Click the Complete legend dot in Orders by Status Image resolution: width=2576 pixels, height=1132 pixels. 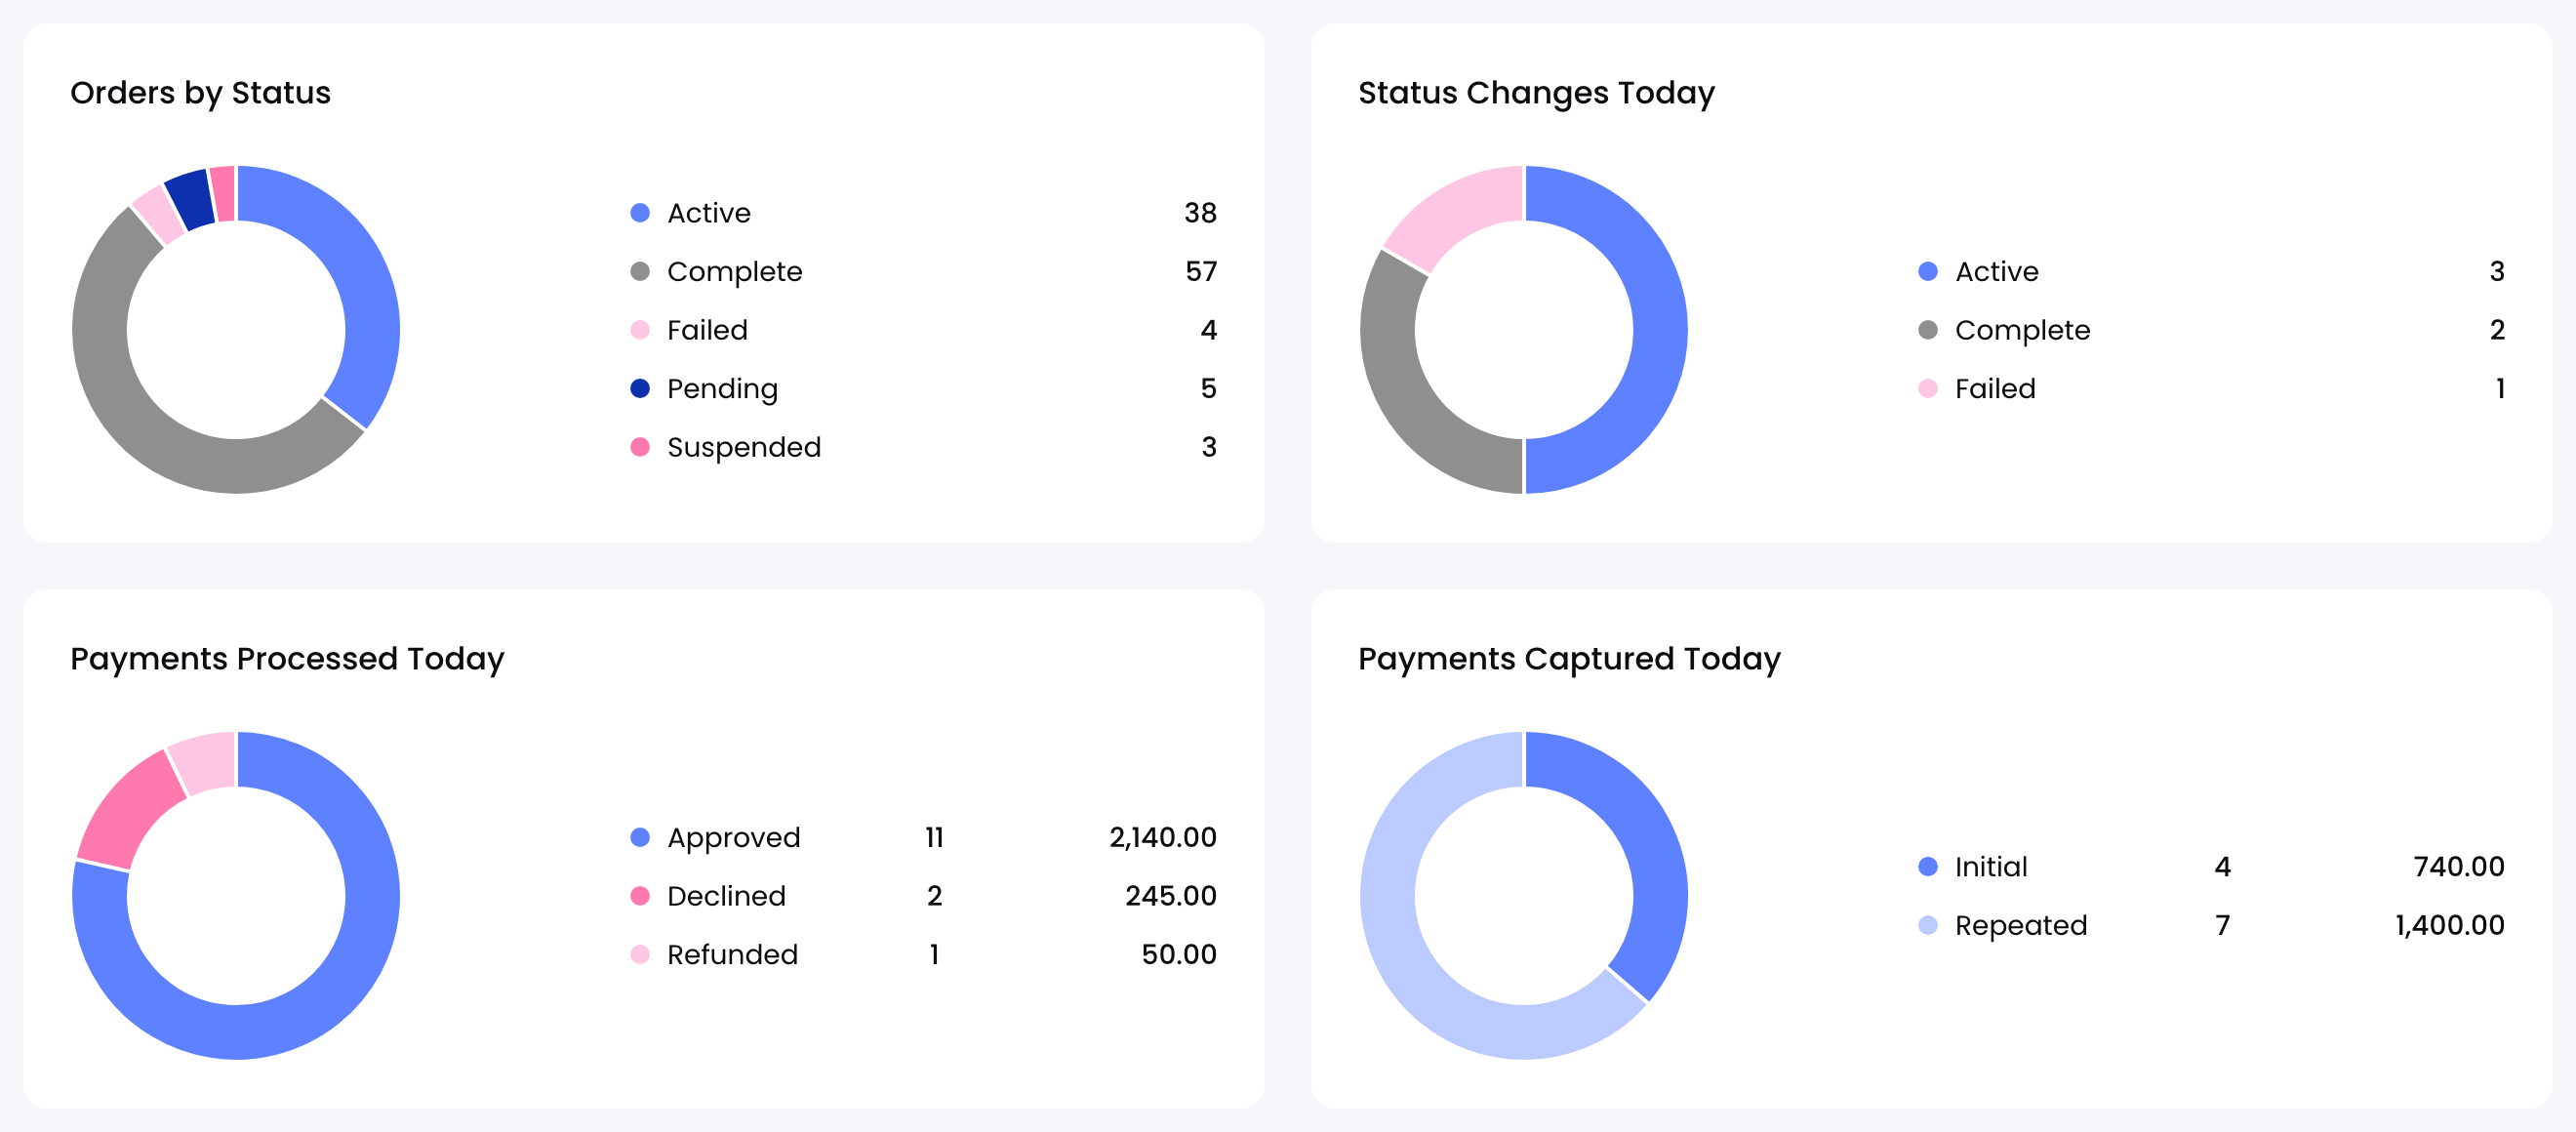[640, 272]
